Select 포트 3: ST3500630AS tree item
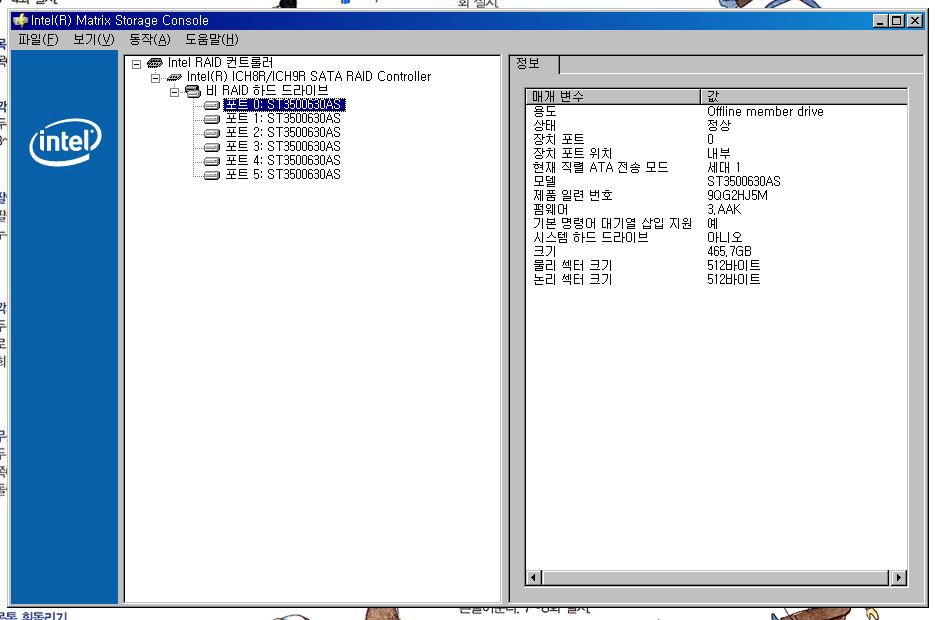The image size is (945, 620). (x=283, y=146)
